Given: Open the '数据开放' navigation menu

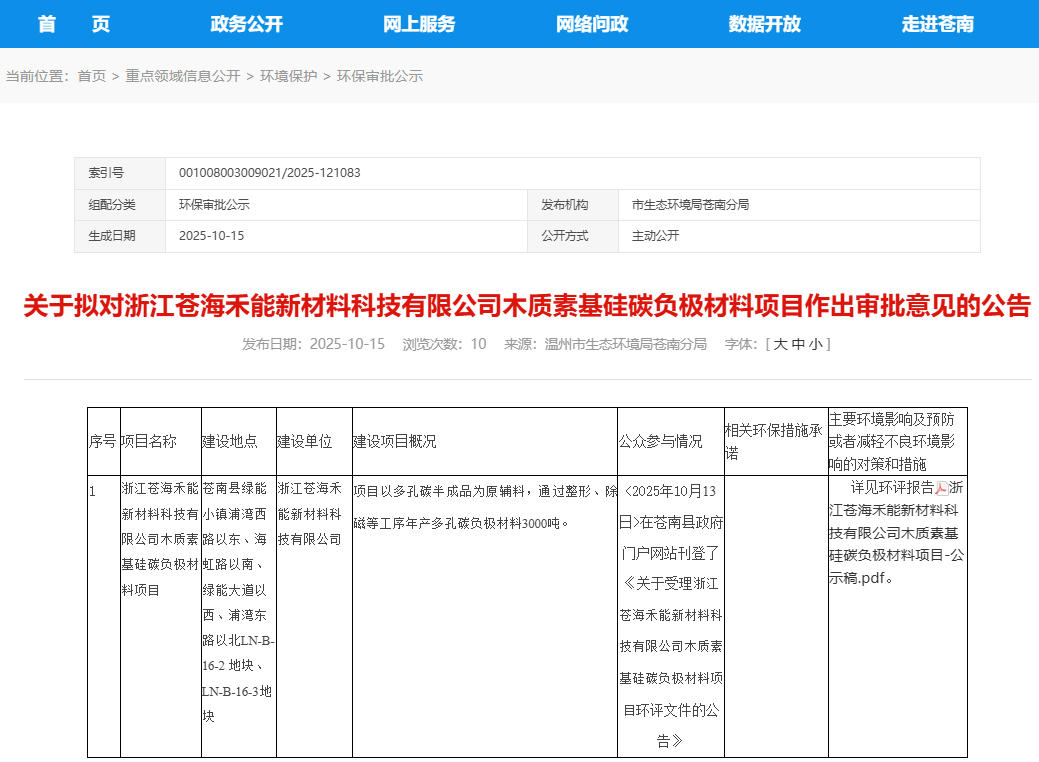Looking at the screenshot, I should tap(764, 23).
